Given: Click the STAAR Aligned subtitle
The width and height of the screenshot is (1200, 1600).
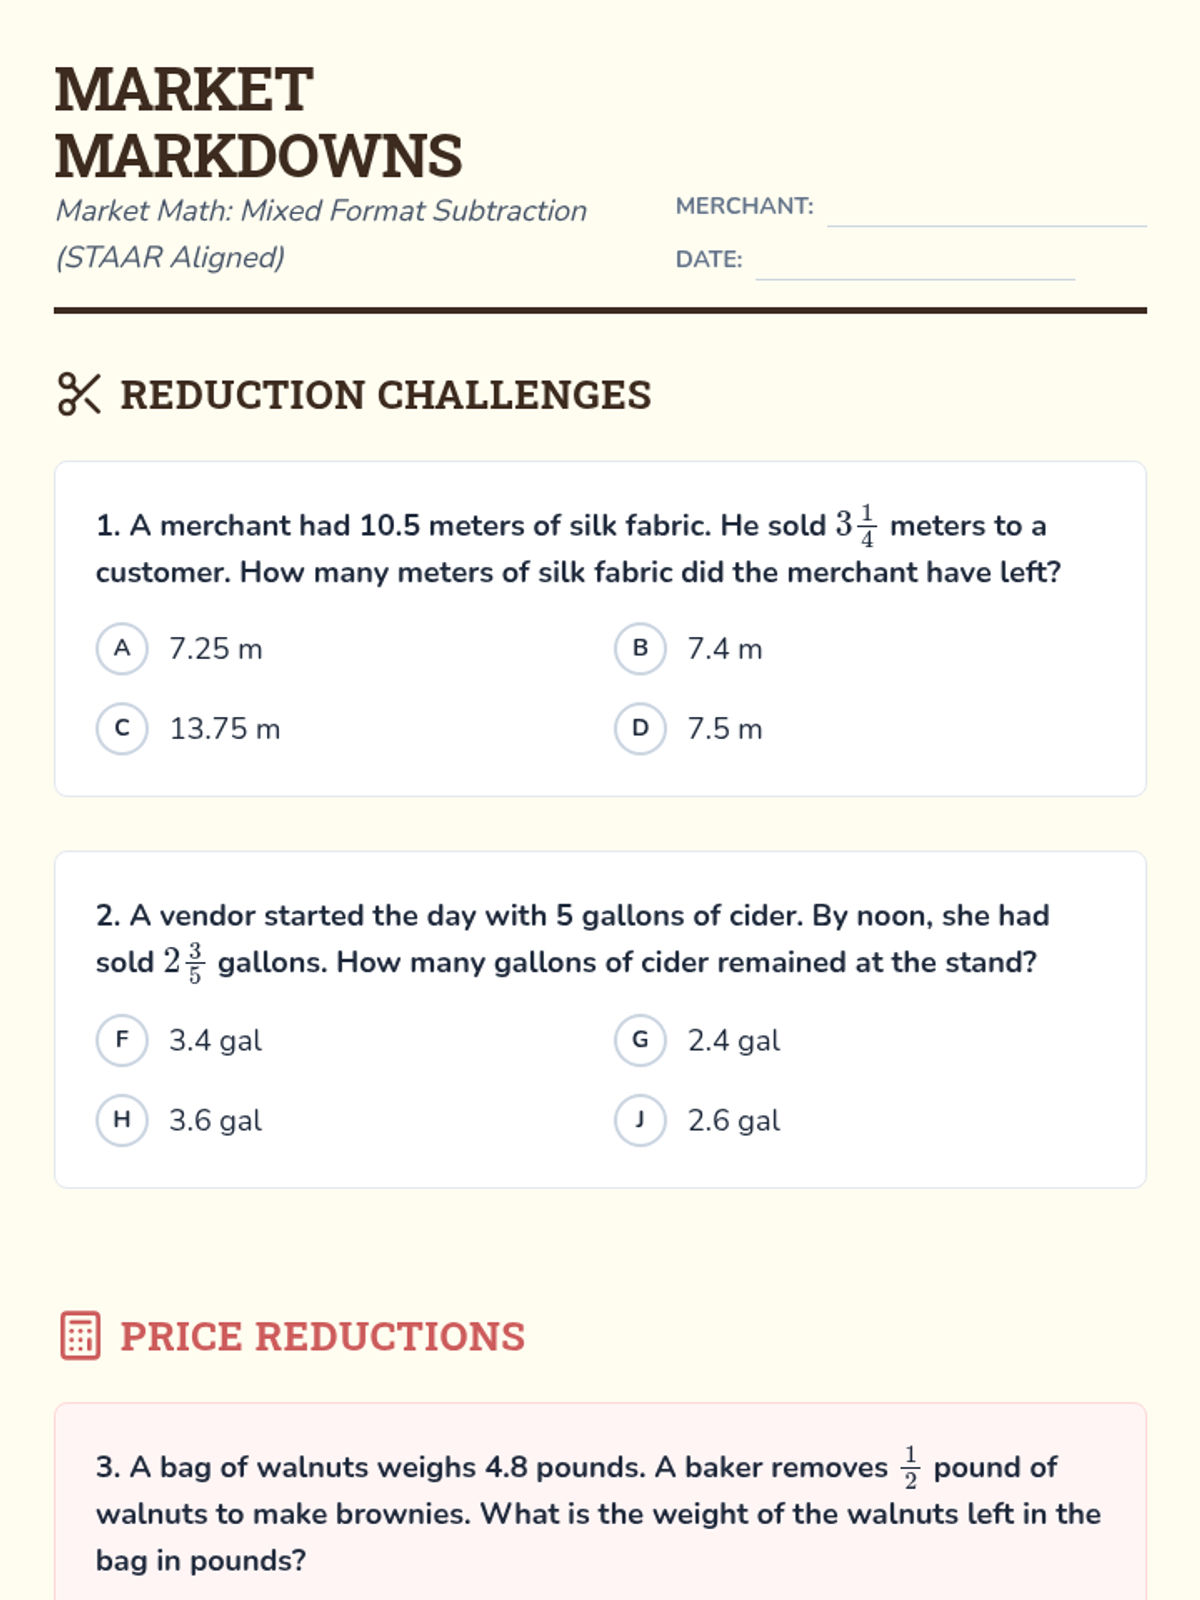Looking at the screenshot, I should [x=320, y=234].
